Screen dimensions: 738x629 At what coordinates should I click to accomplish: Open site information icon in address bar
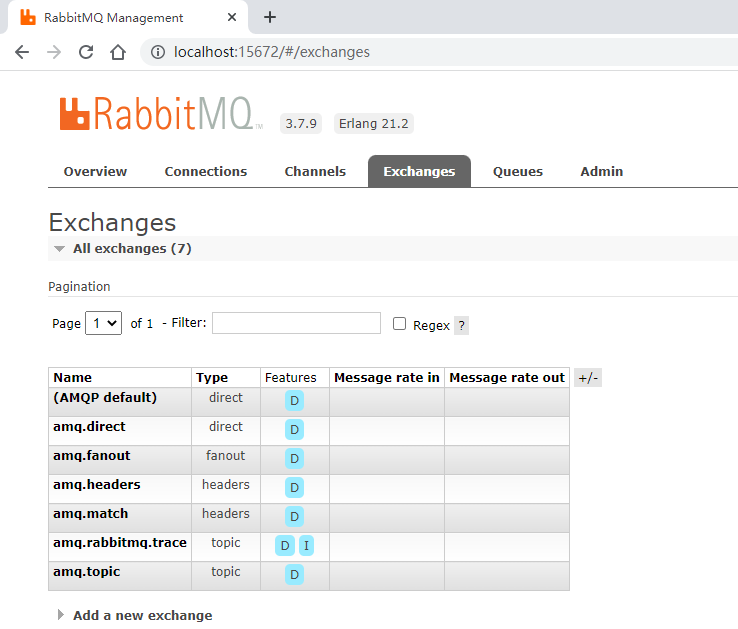point(158,52)
